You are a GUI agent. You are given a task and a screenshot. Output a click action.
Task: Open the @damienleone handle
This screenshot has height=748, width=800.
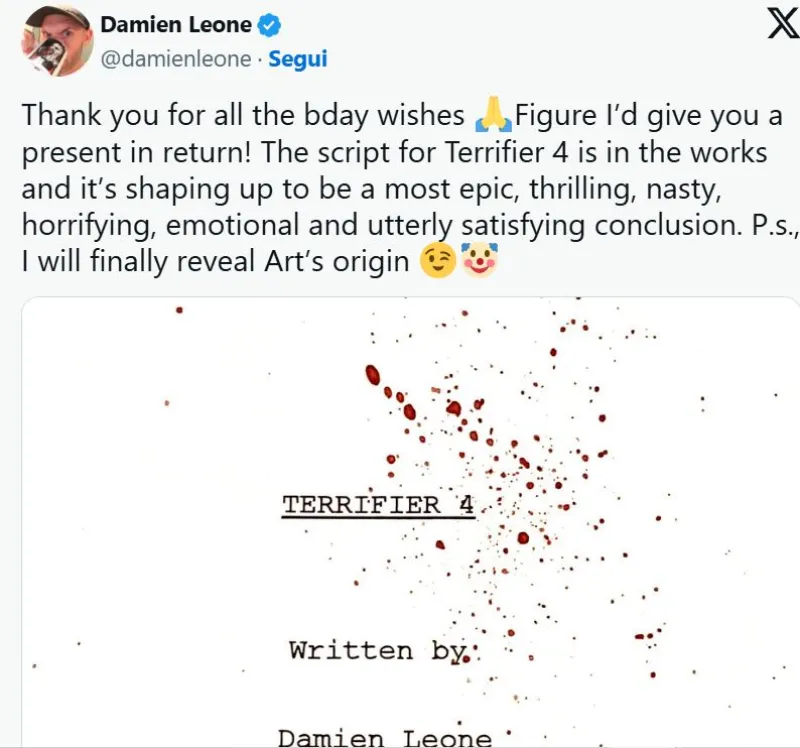tap(175, 59)
